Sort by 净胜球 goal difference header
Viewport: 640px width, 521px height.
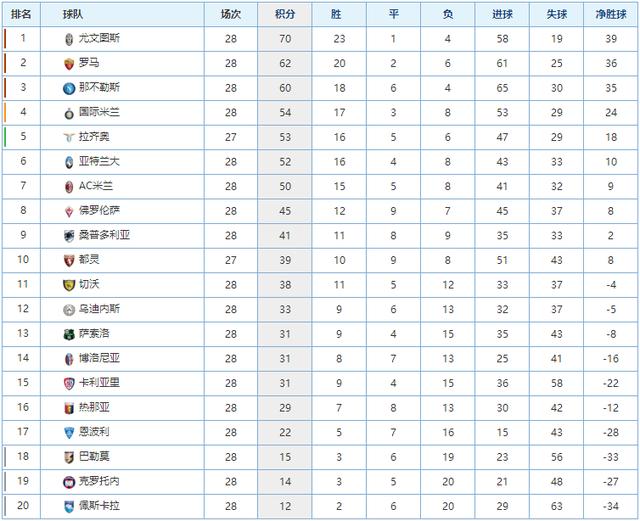click(x=611, y=15)
